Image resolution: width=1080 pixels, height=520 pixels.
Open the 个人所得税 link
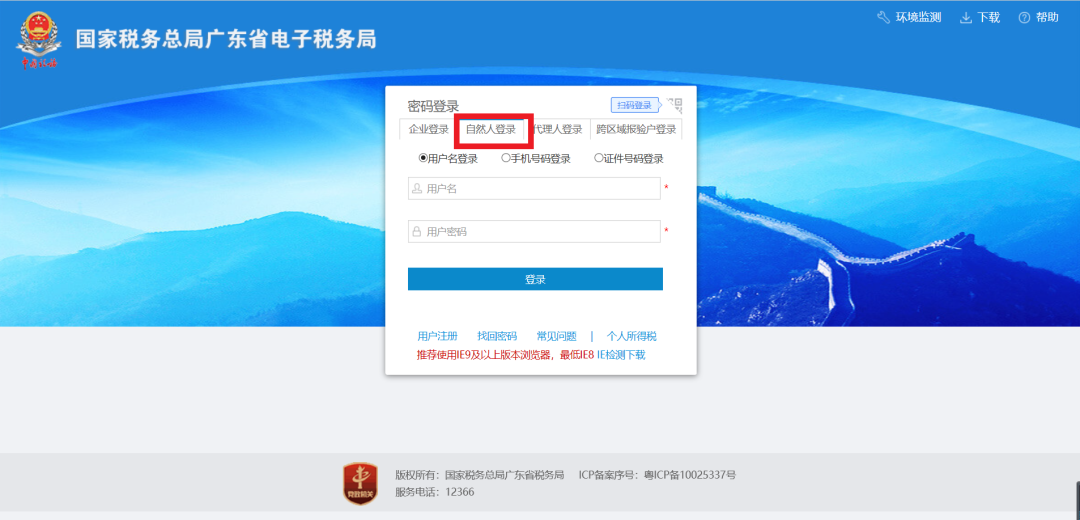(632, 336)
